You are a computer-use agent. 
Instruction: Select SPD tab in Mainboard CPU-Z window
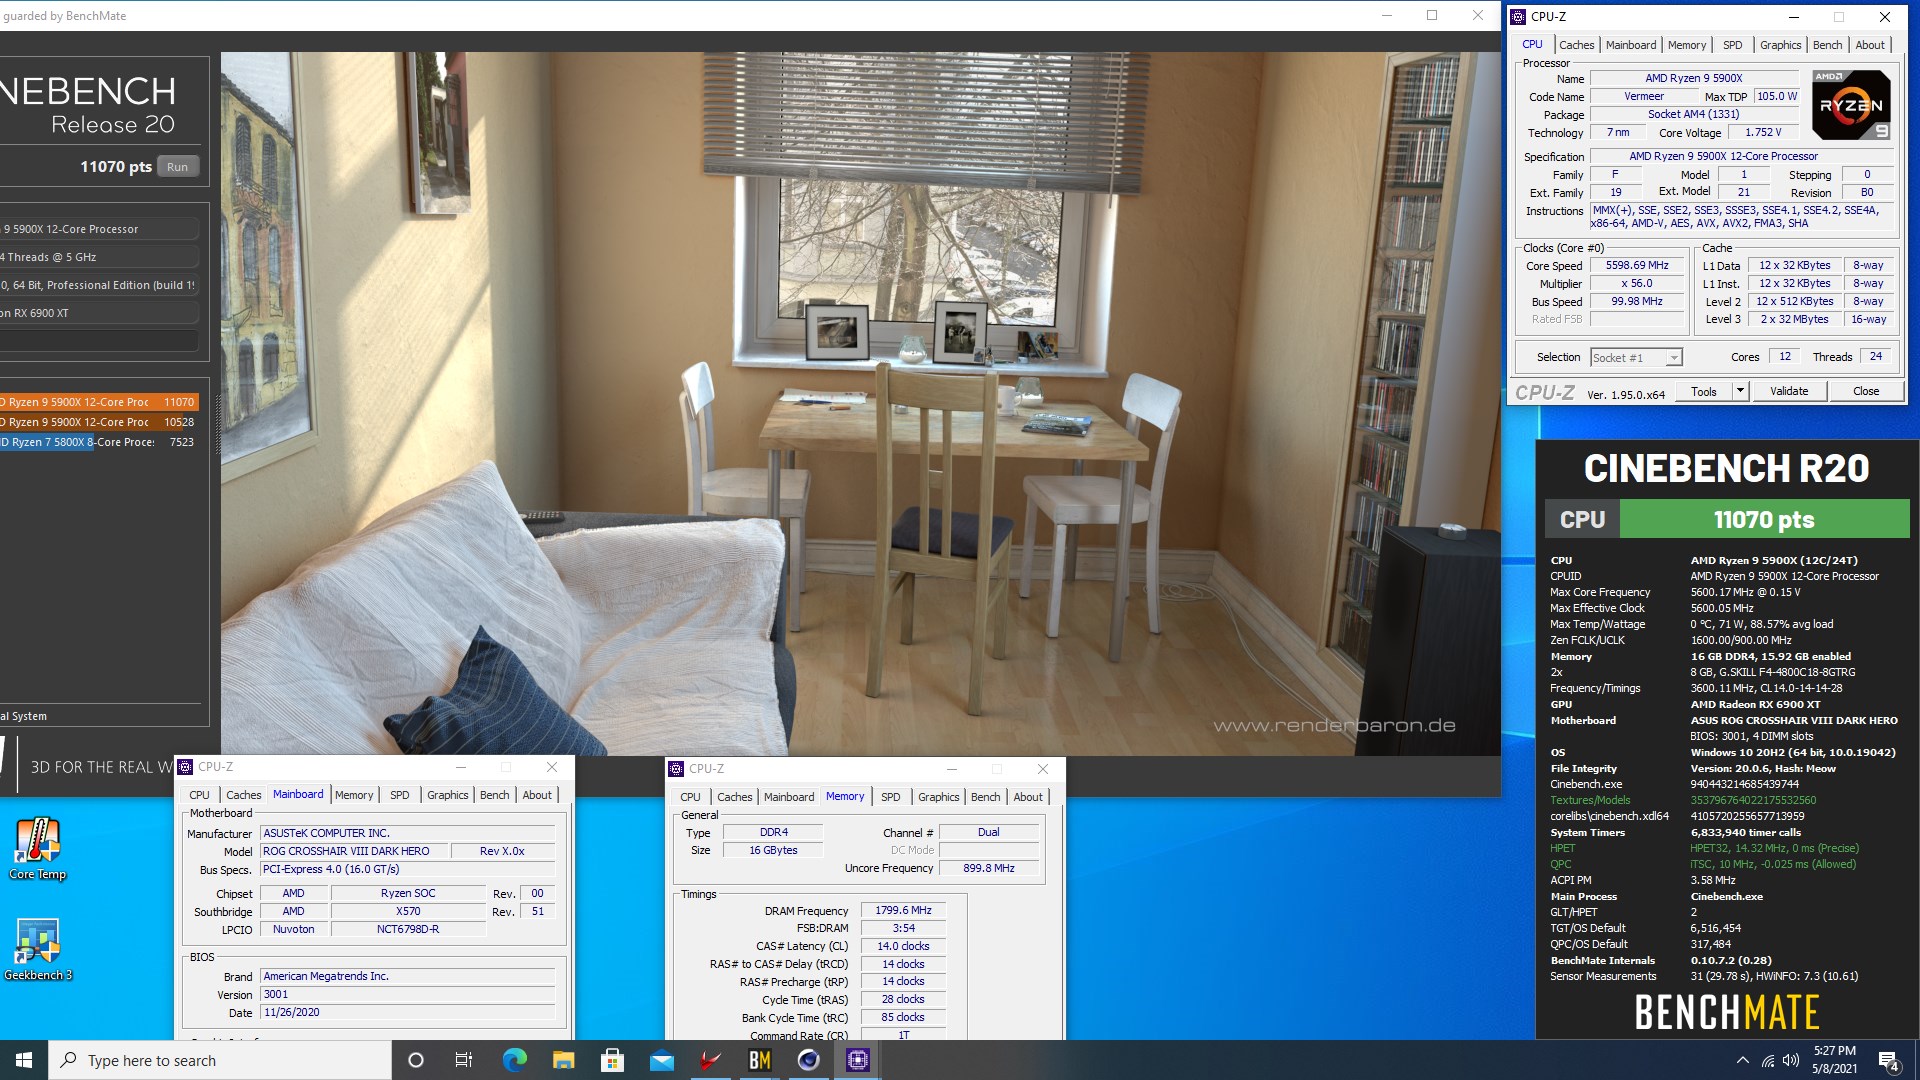click(x=400, y=795)
